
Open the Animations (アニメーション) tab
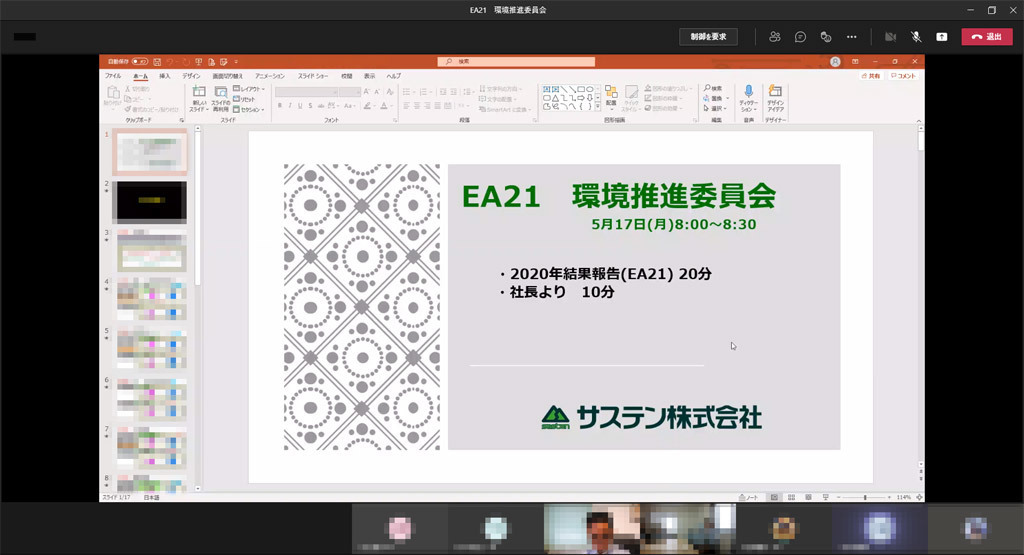coord(270,76)
